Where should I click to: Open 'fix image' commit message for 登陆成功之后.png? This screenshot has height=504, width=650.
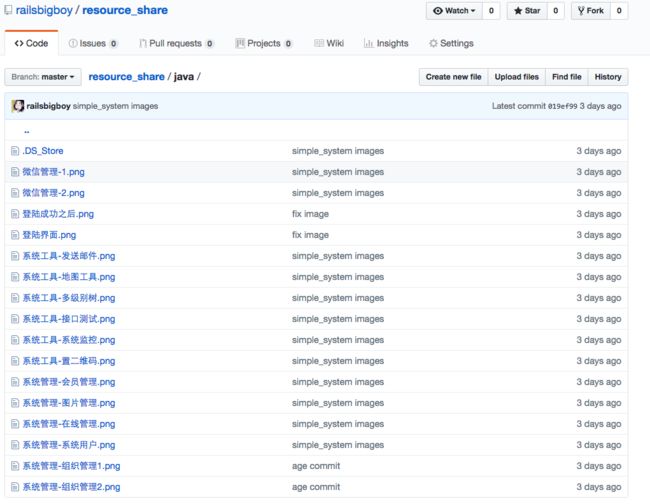click(310, 214)
